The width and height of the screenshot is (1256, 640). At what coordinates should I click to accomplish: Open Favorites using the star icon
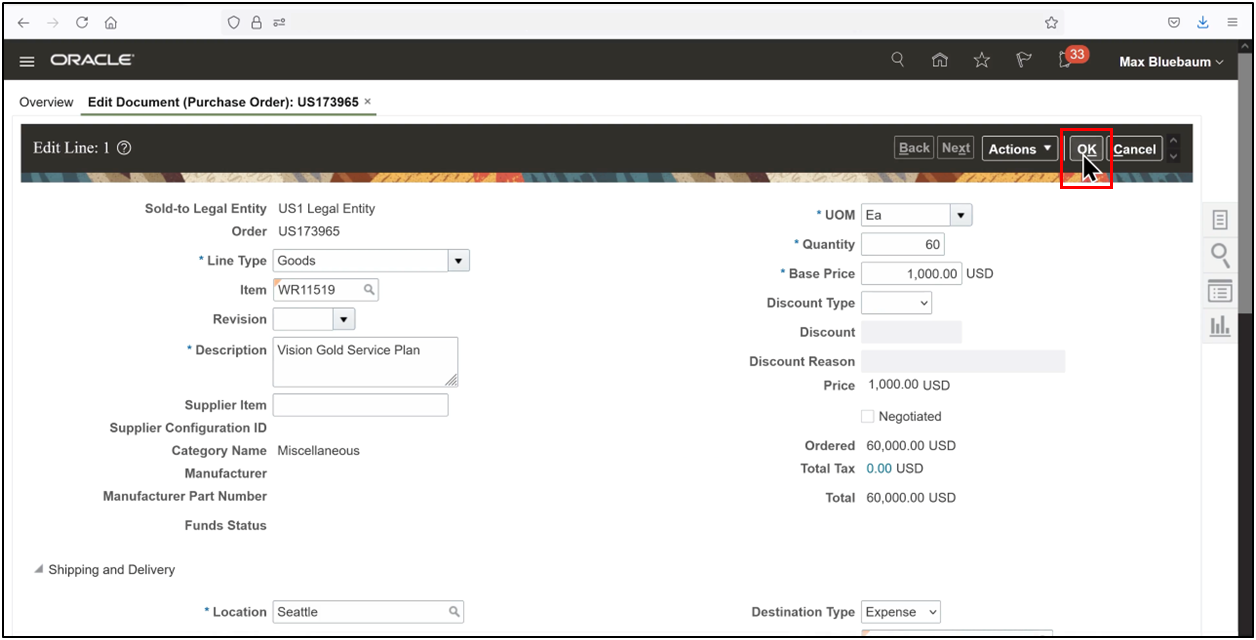[981, 60]
